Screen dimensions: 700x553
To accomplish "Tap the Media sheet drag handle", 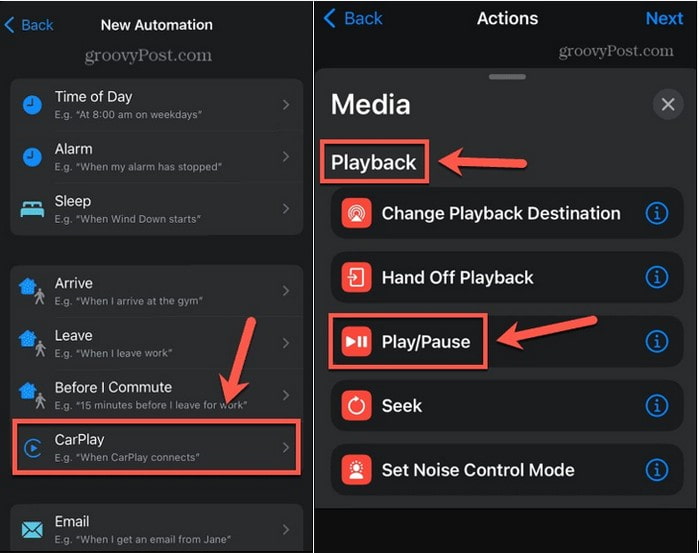I will pos(509,76).
